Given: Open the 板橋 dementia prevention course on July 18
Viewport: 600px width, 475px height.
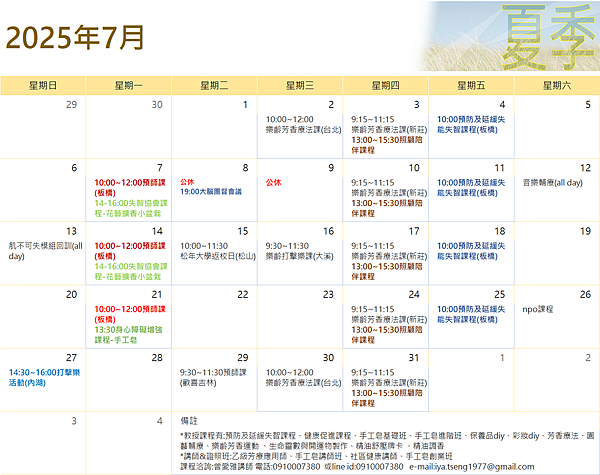Looking at the screenshot, I should 471,251.
